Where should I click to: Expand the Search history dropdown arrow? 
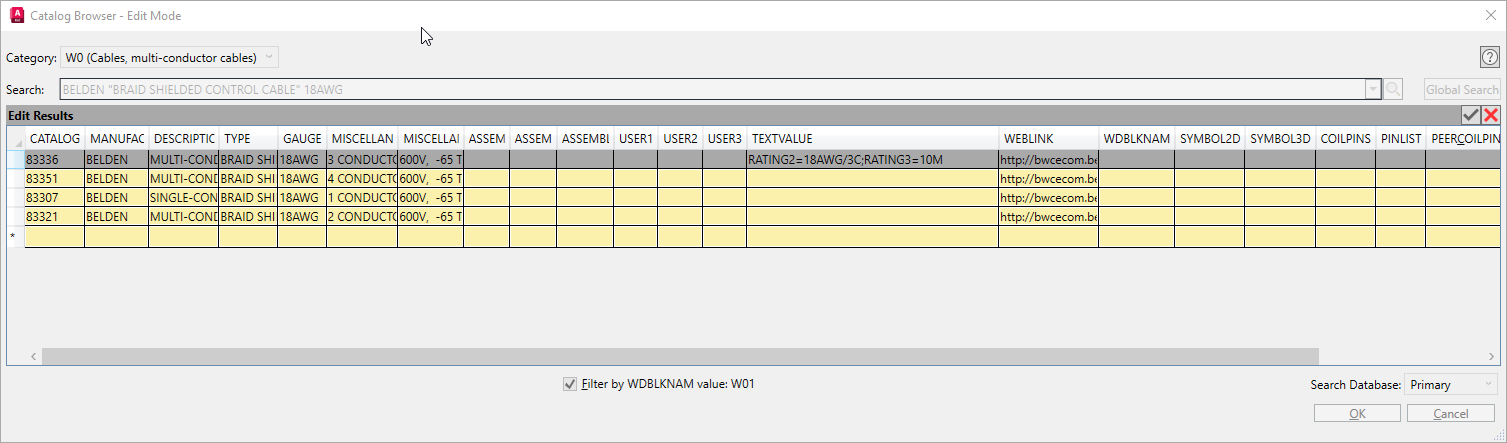pos(1372,90)
